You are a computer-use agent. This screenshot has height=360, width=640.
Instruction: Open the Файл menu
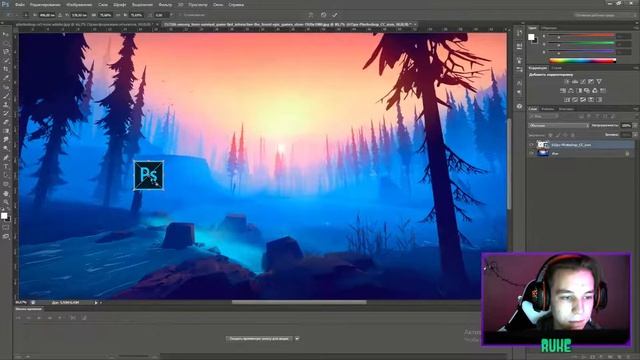pyautogui.click(x=20, y=5)
